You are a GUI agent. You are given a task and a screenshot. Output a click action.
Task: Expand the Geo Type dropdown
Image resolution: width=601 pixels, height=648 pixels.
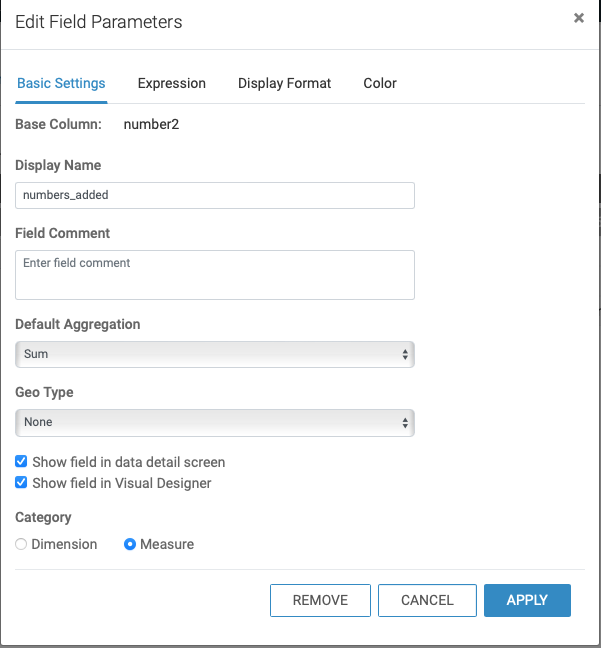point(215,422)
